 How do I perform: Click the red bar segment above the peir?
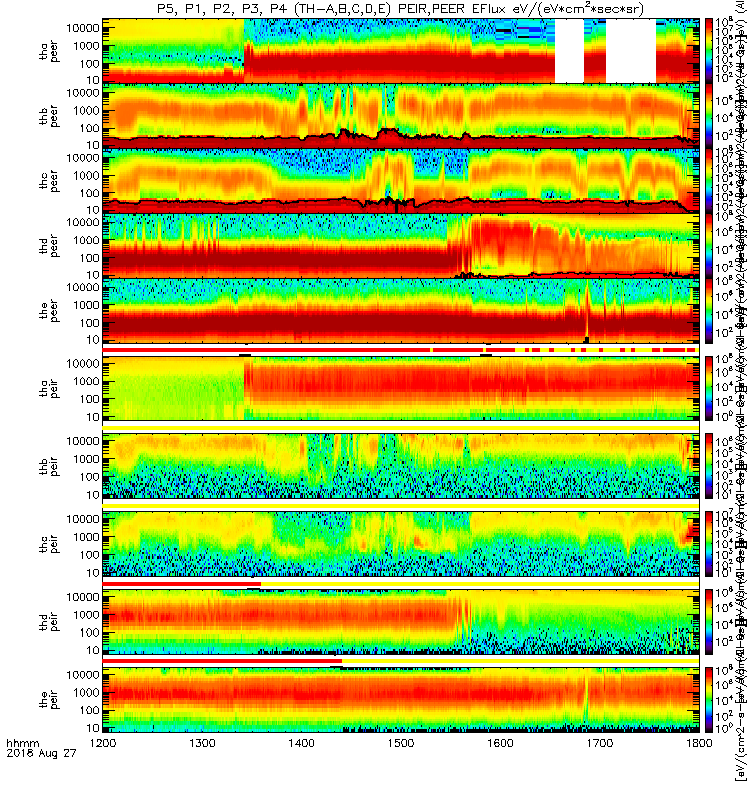(x=222, y=661)
